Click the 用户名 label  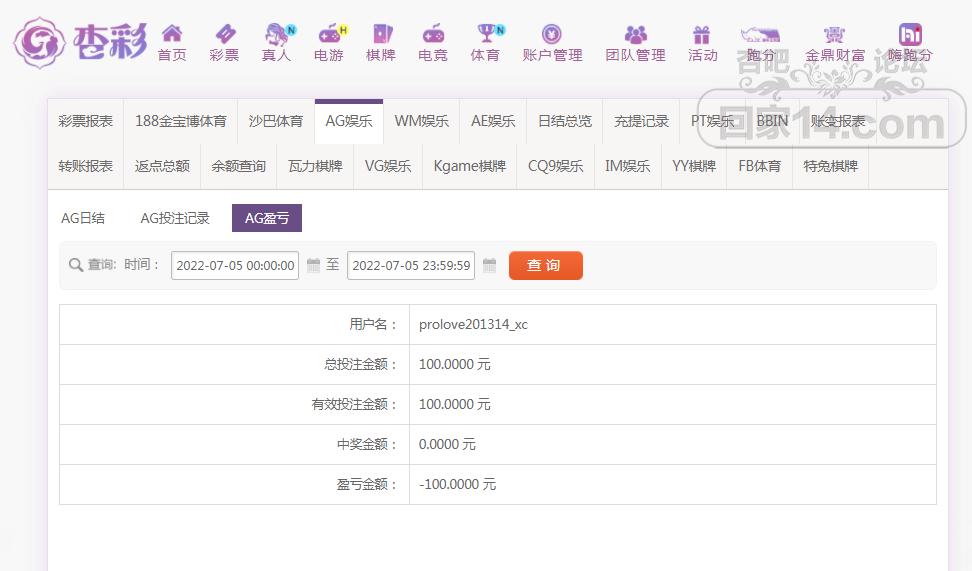[372, 324]
